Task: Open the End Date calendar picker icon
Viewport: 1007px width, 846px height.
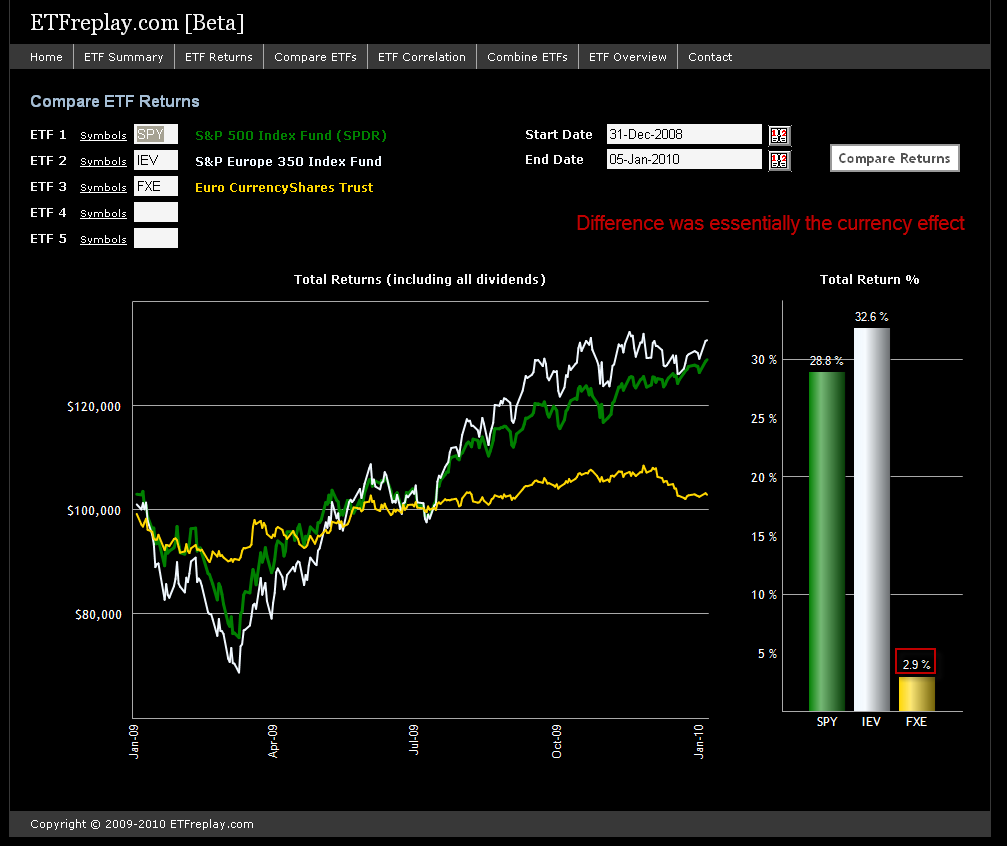Action: coord(779,160)
